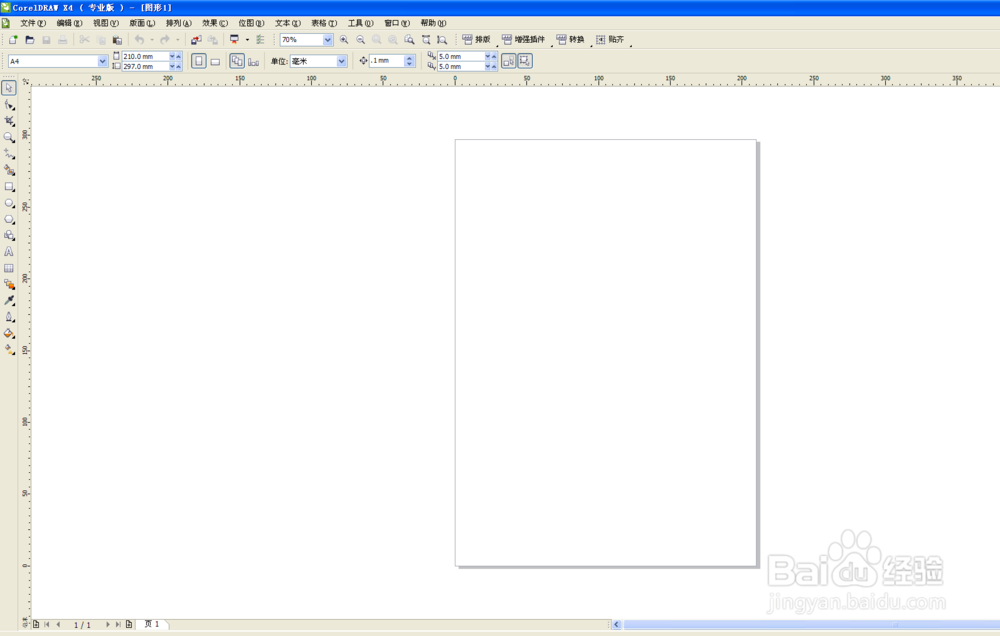Open duplicate distance Y 5.0 mm dropdown

488,66
